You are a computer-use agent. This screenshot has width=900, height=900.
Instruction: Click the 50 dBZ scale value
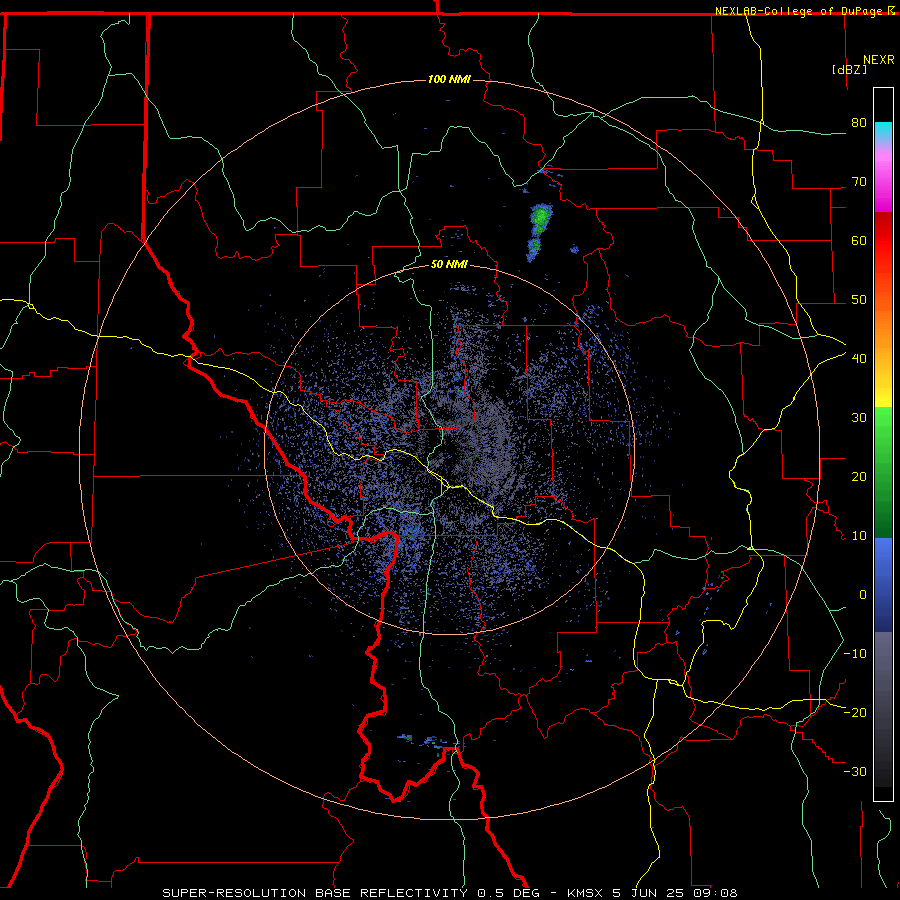point(859,300)
